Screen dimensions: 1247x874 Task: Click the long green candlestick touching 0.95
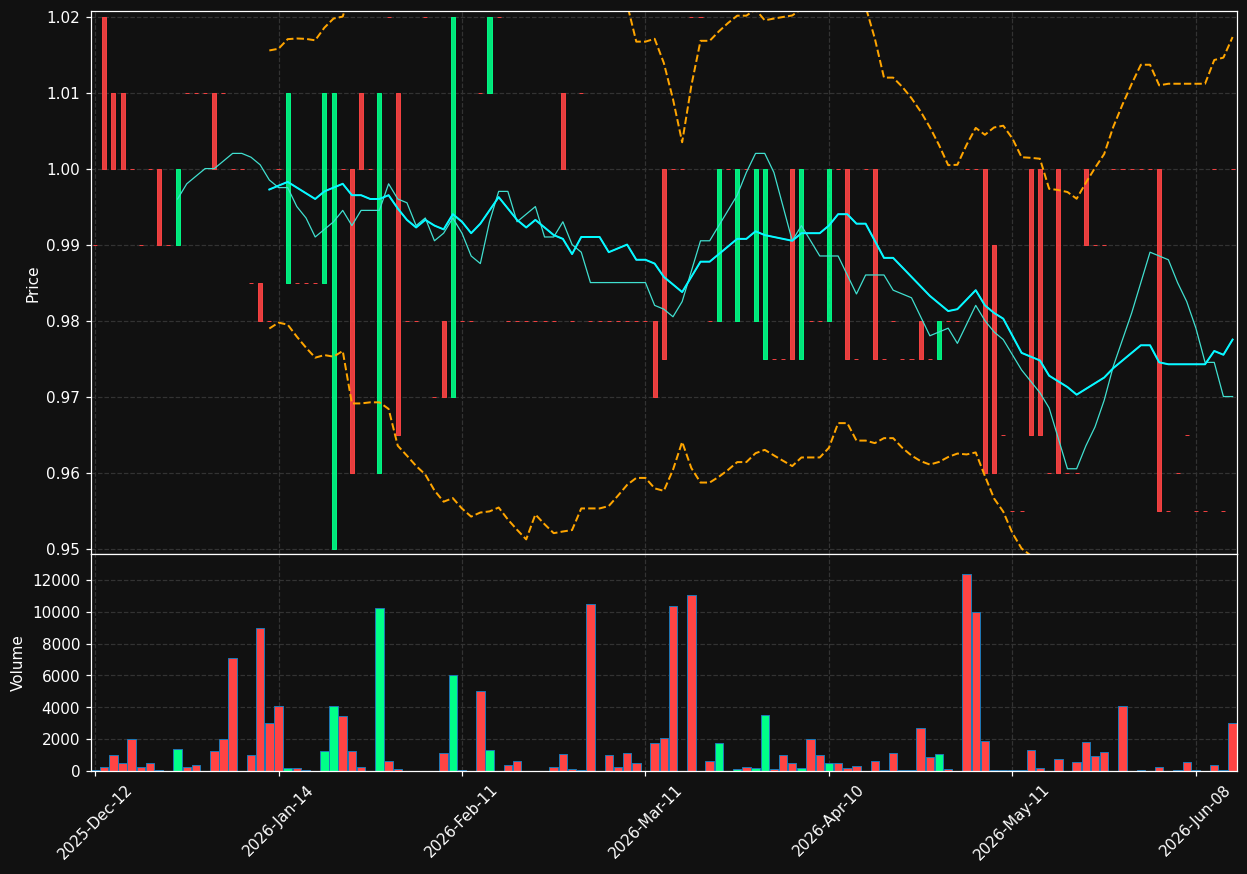click(x=334, y=321)
